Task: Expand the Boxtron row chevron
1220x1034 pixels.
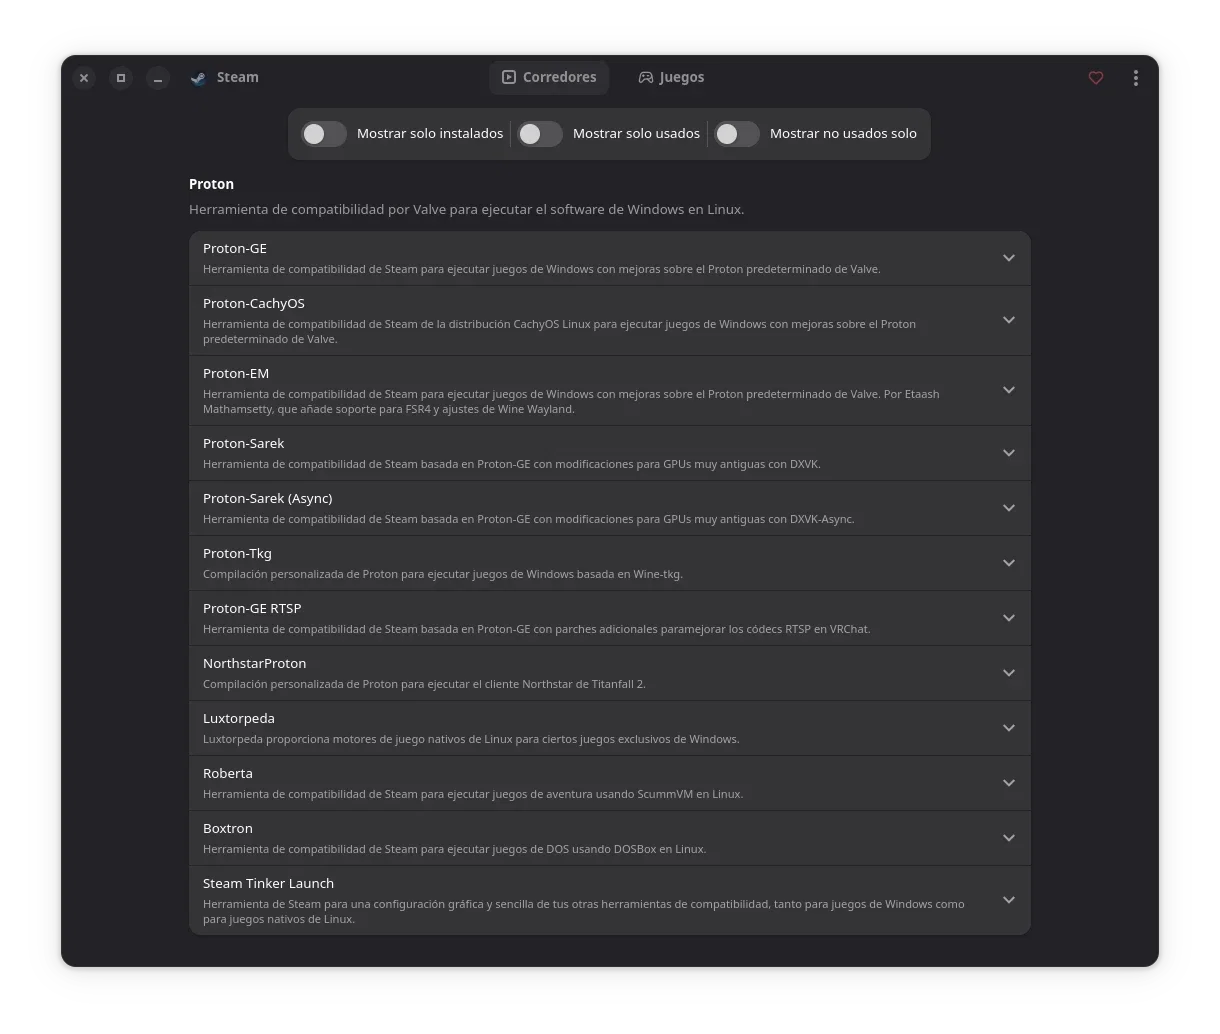Action: pos(1009,838)
